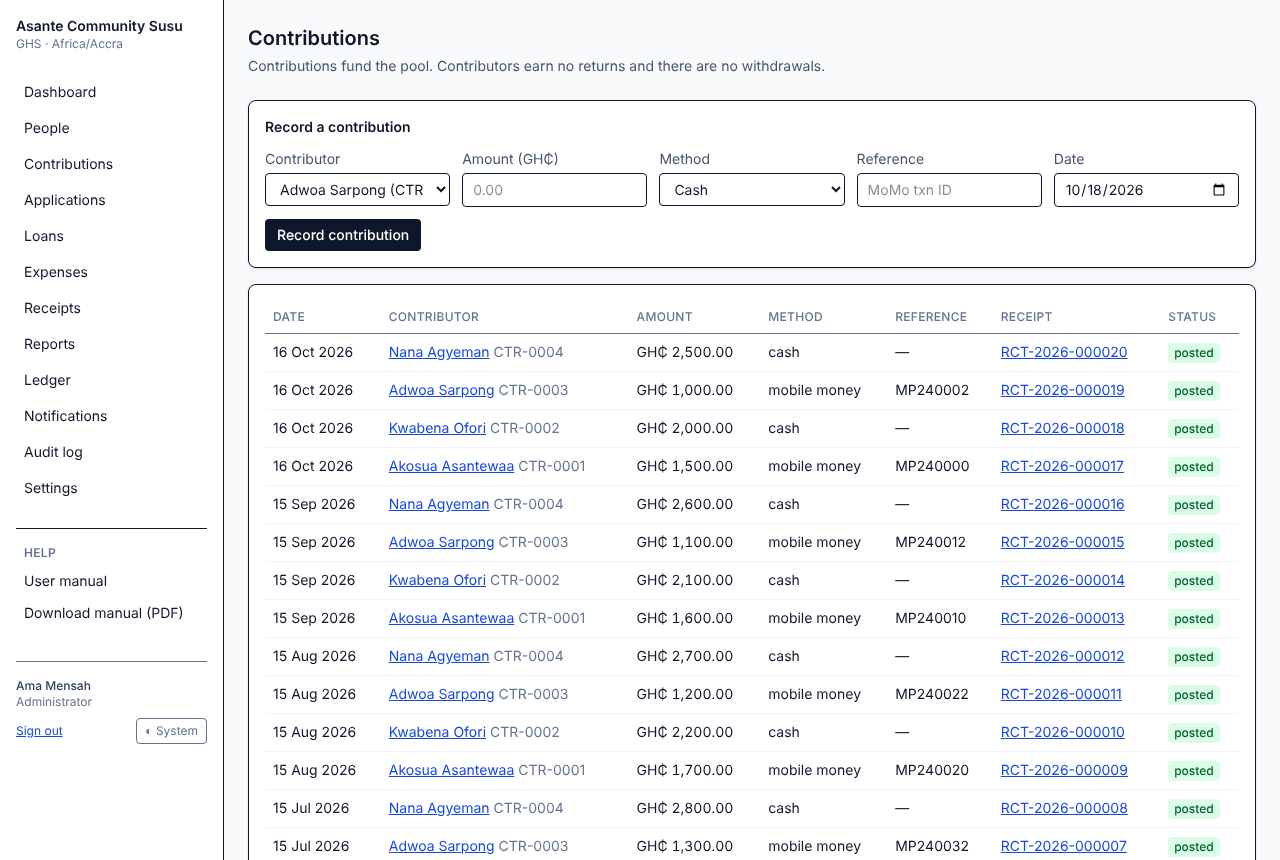
Task: Open Akosua Asantewaa on the MP240000 row
Action: [x=451, y=466]
